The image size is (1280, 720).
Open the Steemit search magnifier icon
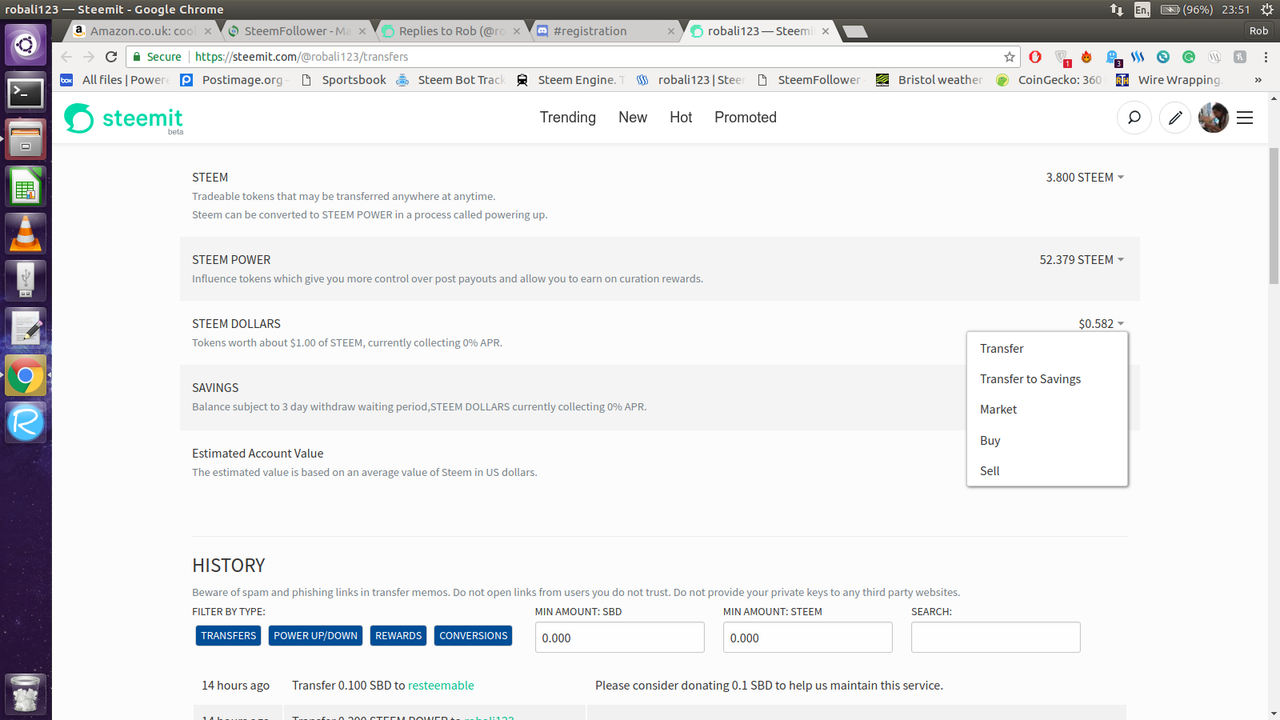click(x=1134, y=118)
